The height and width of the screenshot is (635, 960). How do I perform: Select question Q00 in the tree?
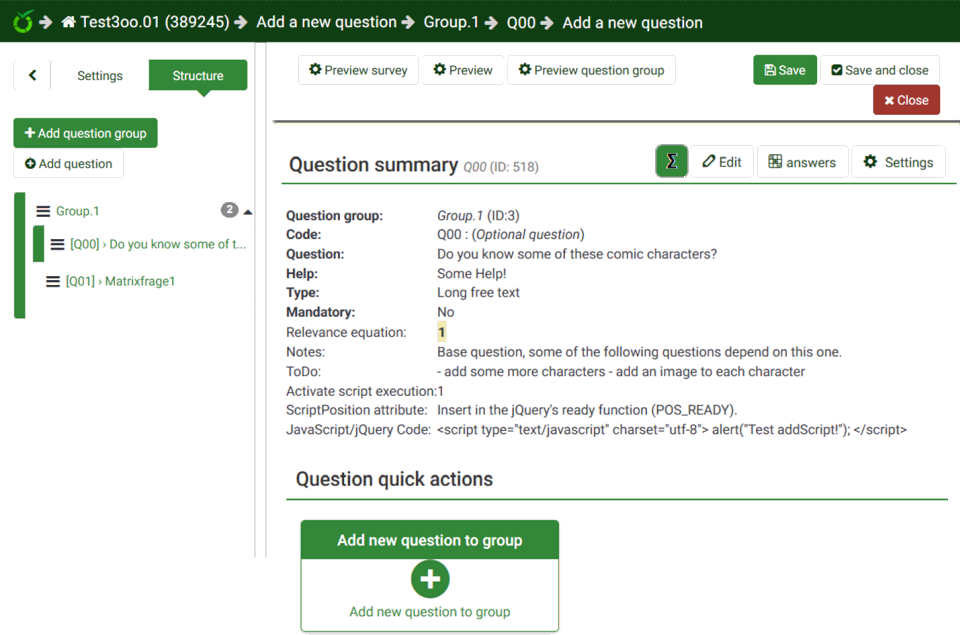click(x=158, y=244)
